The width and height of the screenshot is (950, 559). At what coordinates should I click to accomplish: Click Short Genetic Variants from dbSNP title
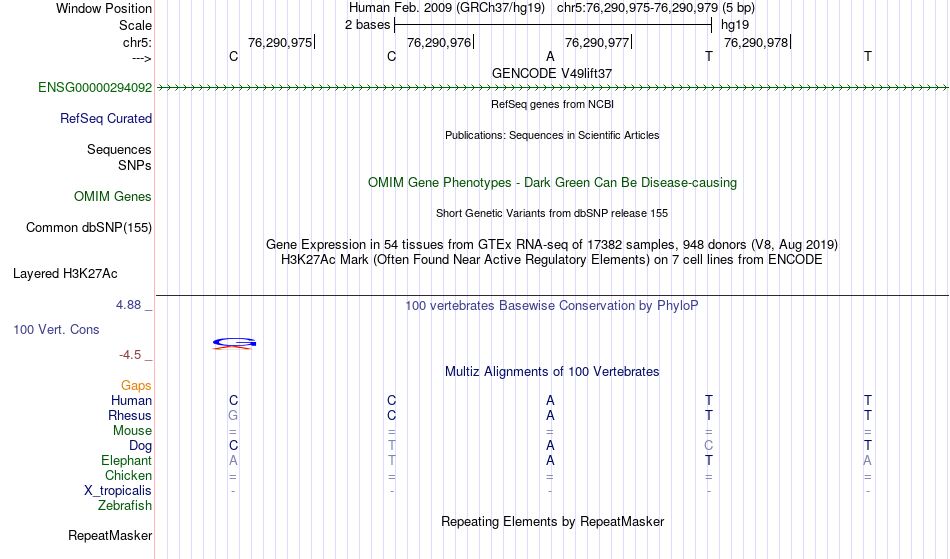pyautogui.click(x=552, y=213)
